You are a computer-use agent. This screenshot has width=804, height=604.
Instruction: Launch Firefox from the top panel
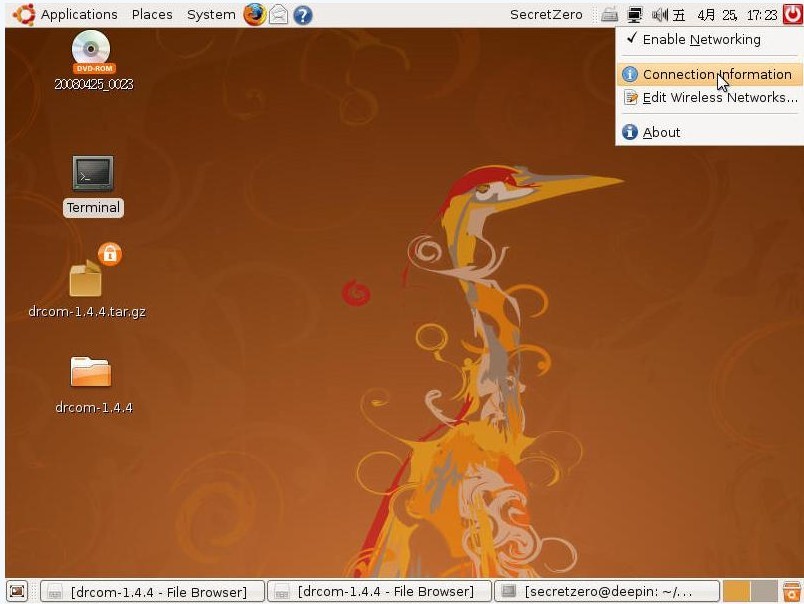(x=254, y=15)
